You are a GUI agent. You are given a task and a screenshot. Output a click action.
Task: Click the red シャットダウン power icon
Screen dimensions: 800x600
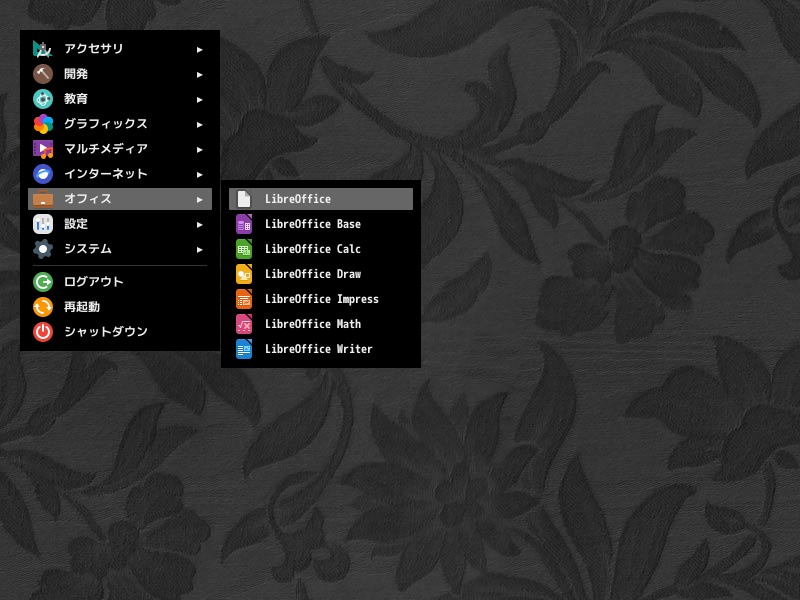(43, 332)
